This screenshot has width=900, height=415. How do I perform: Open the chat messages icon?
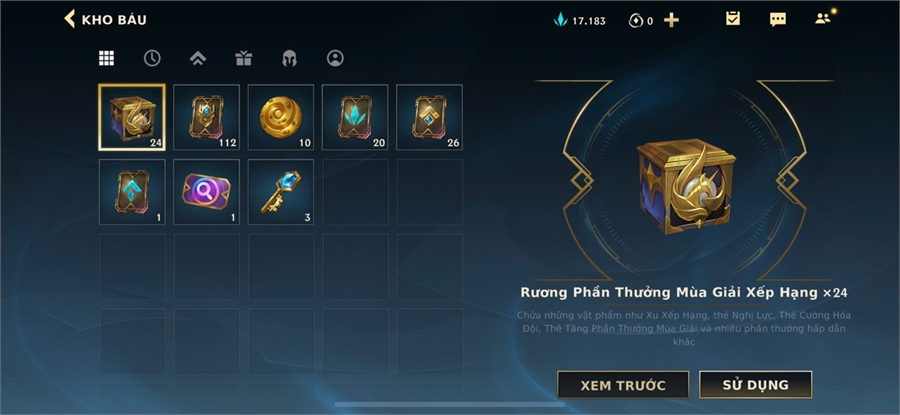tap(778, 20)
